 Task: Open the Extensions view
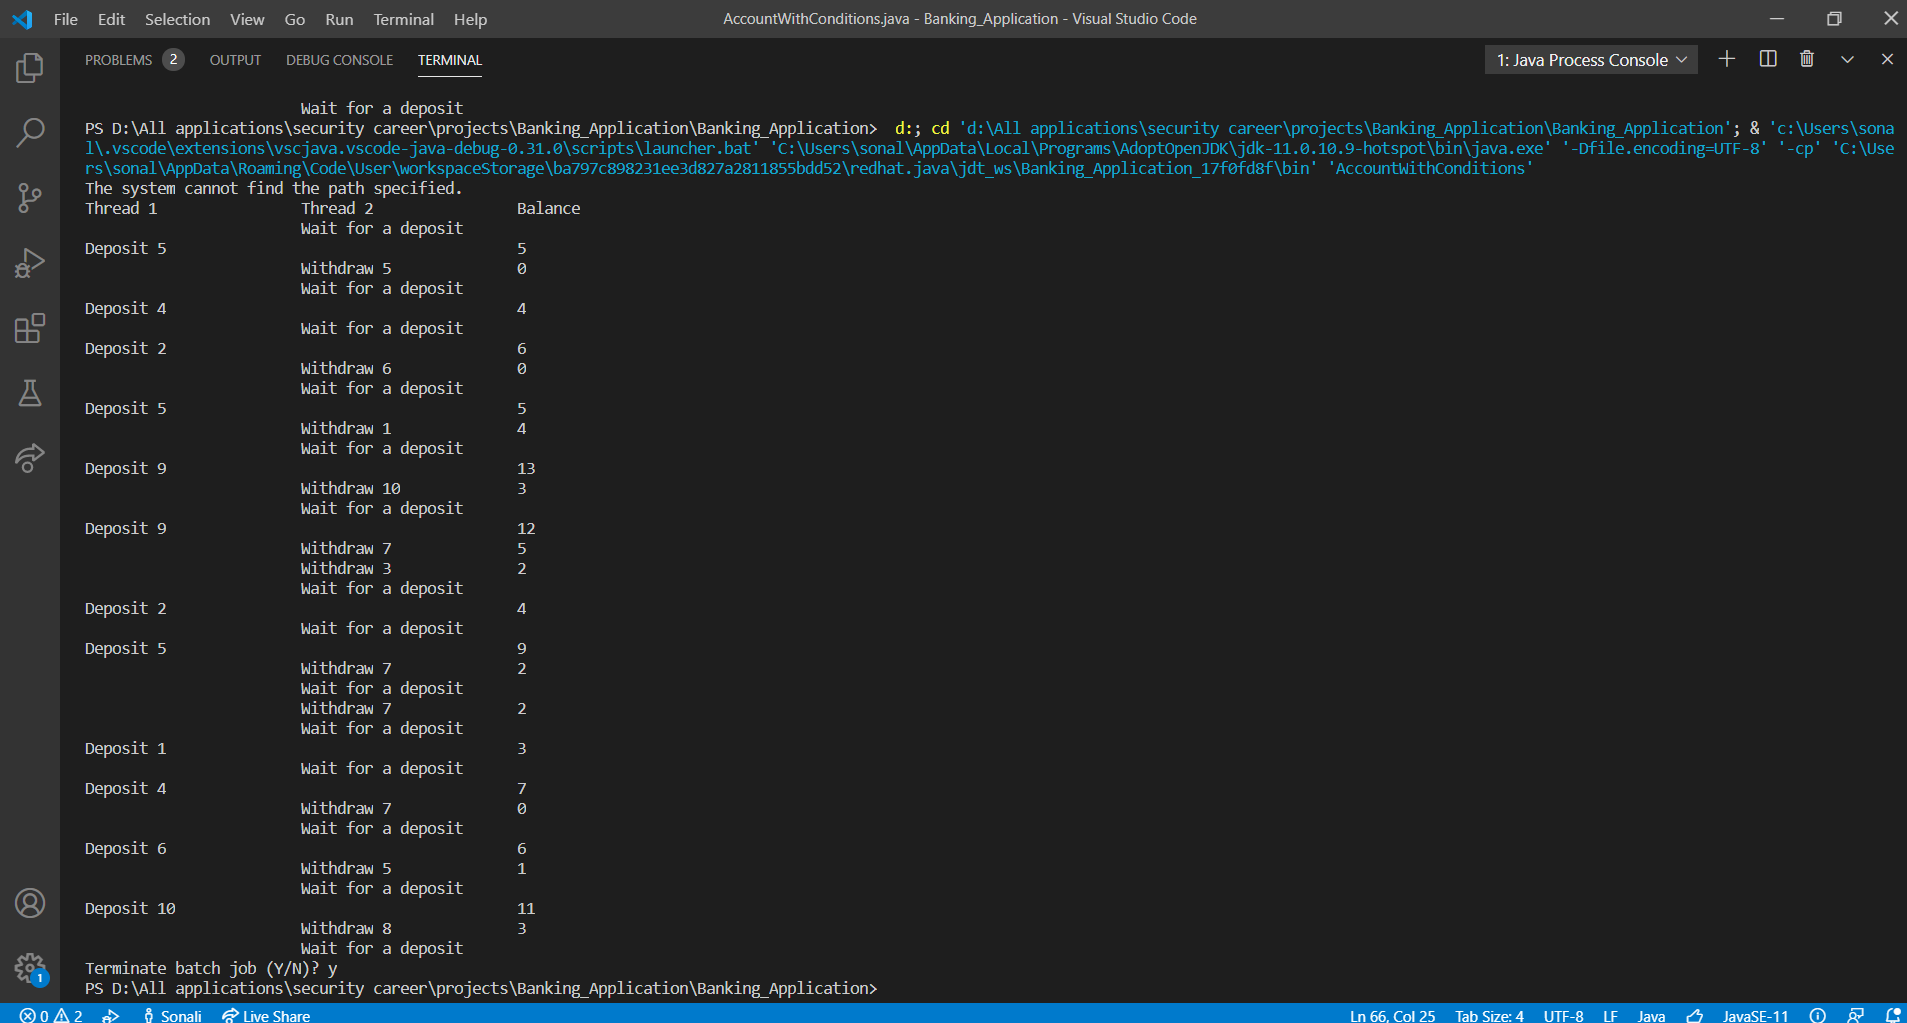pos(30,328)
